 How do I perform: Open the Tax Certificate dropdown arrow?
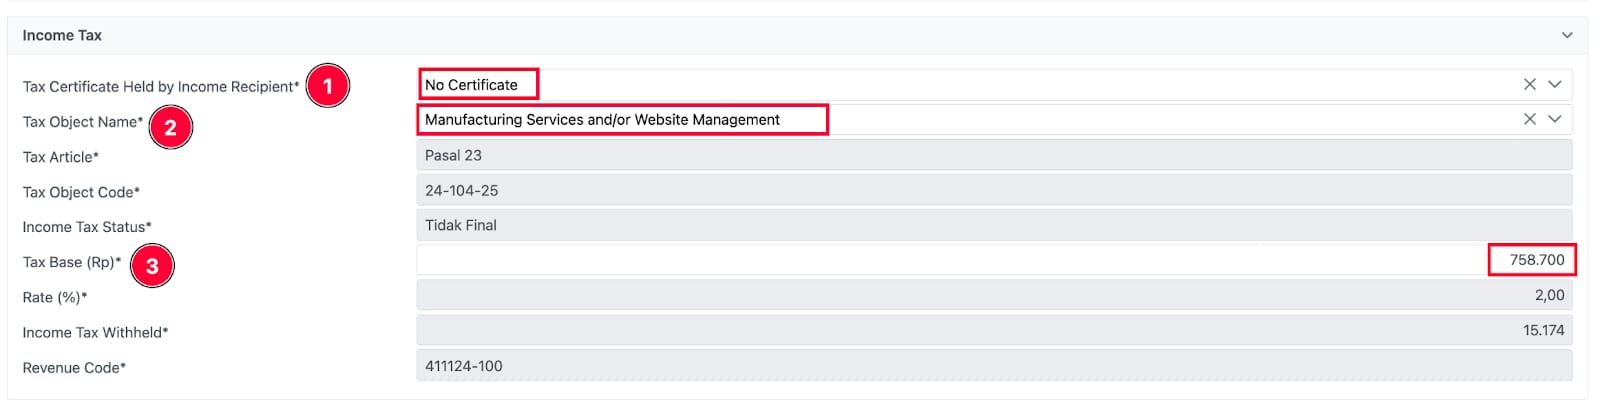click(1555, 85)
